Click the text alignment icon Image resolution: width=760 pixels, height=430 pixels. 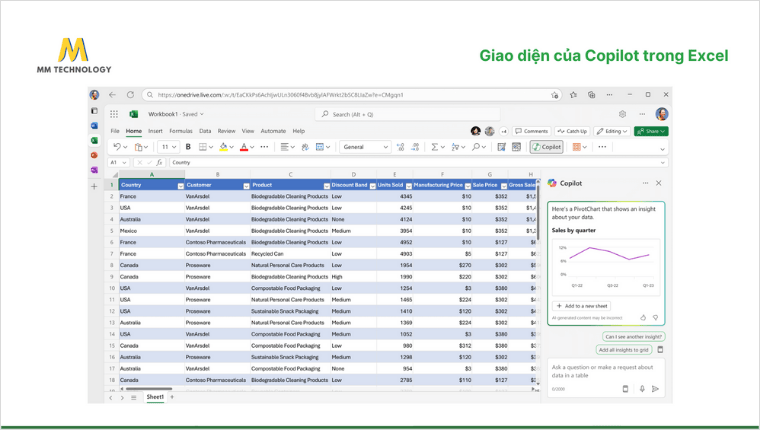click(285, 147)
